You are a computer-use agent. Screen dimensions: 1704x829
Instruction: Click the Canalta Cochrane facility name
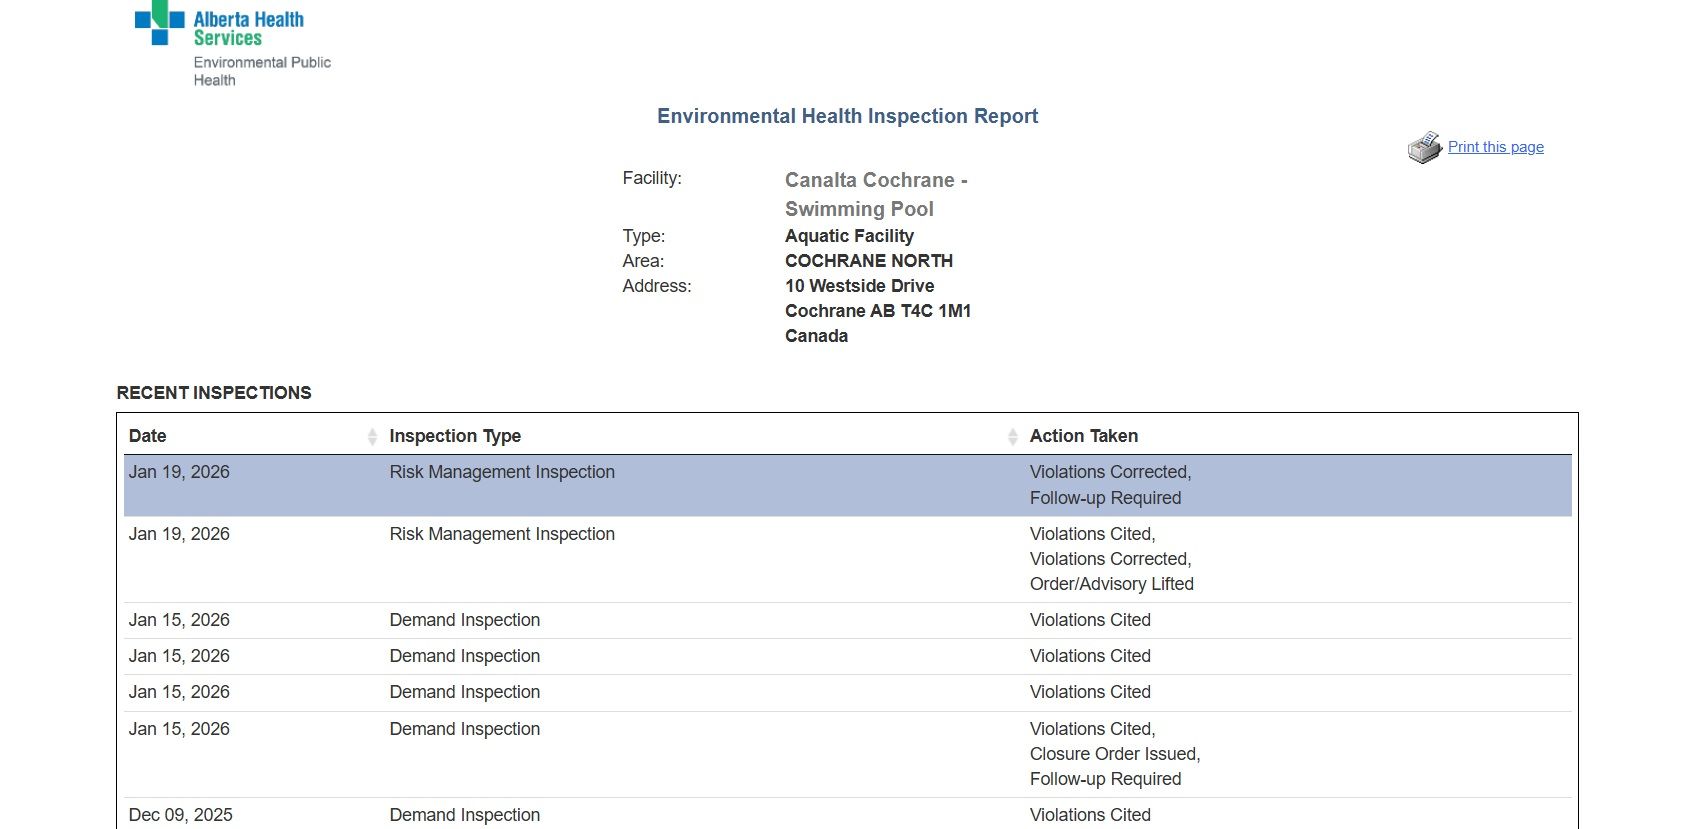(875, 194)
